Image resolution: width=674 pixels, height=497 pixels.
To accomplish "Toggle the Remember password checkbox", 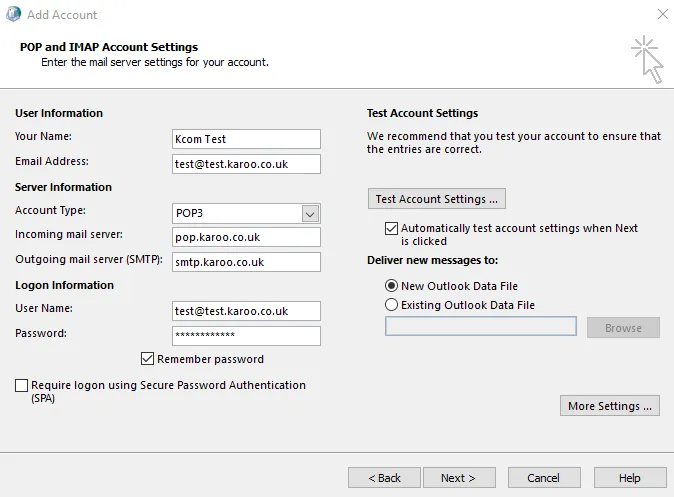I will [x=147, y=359].
